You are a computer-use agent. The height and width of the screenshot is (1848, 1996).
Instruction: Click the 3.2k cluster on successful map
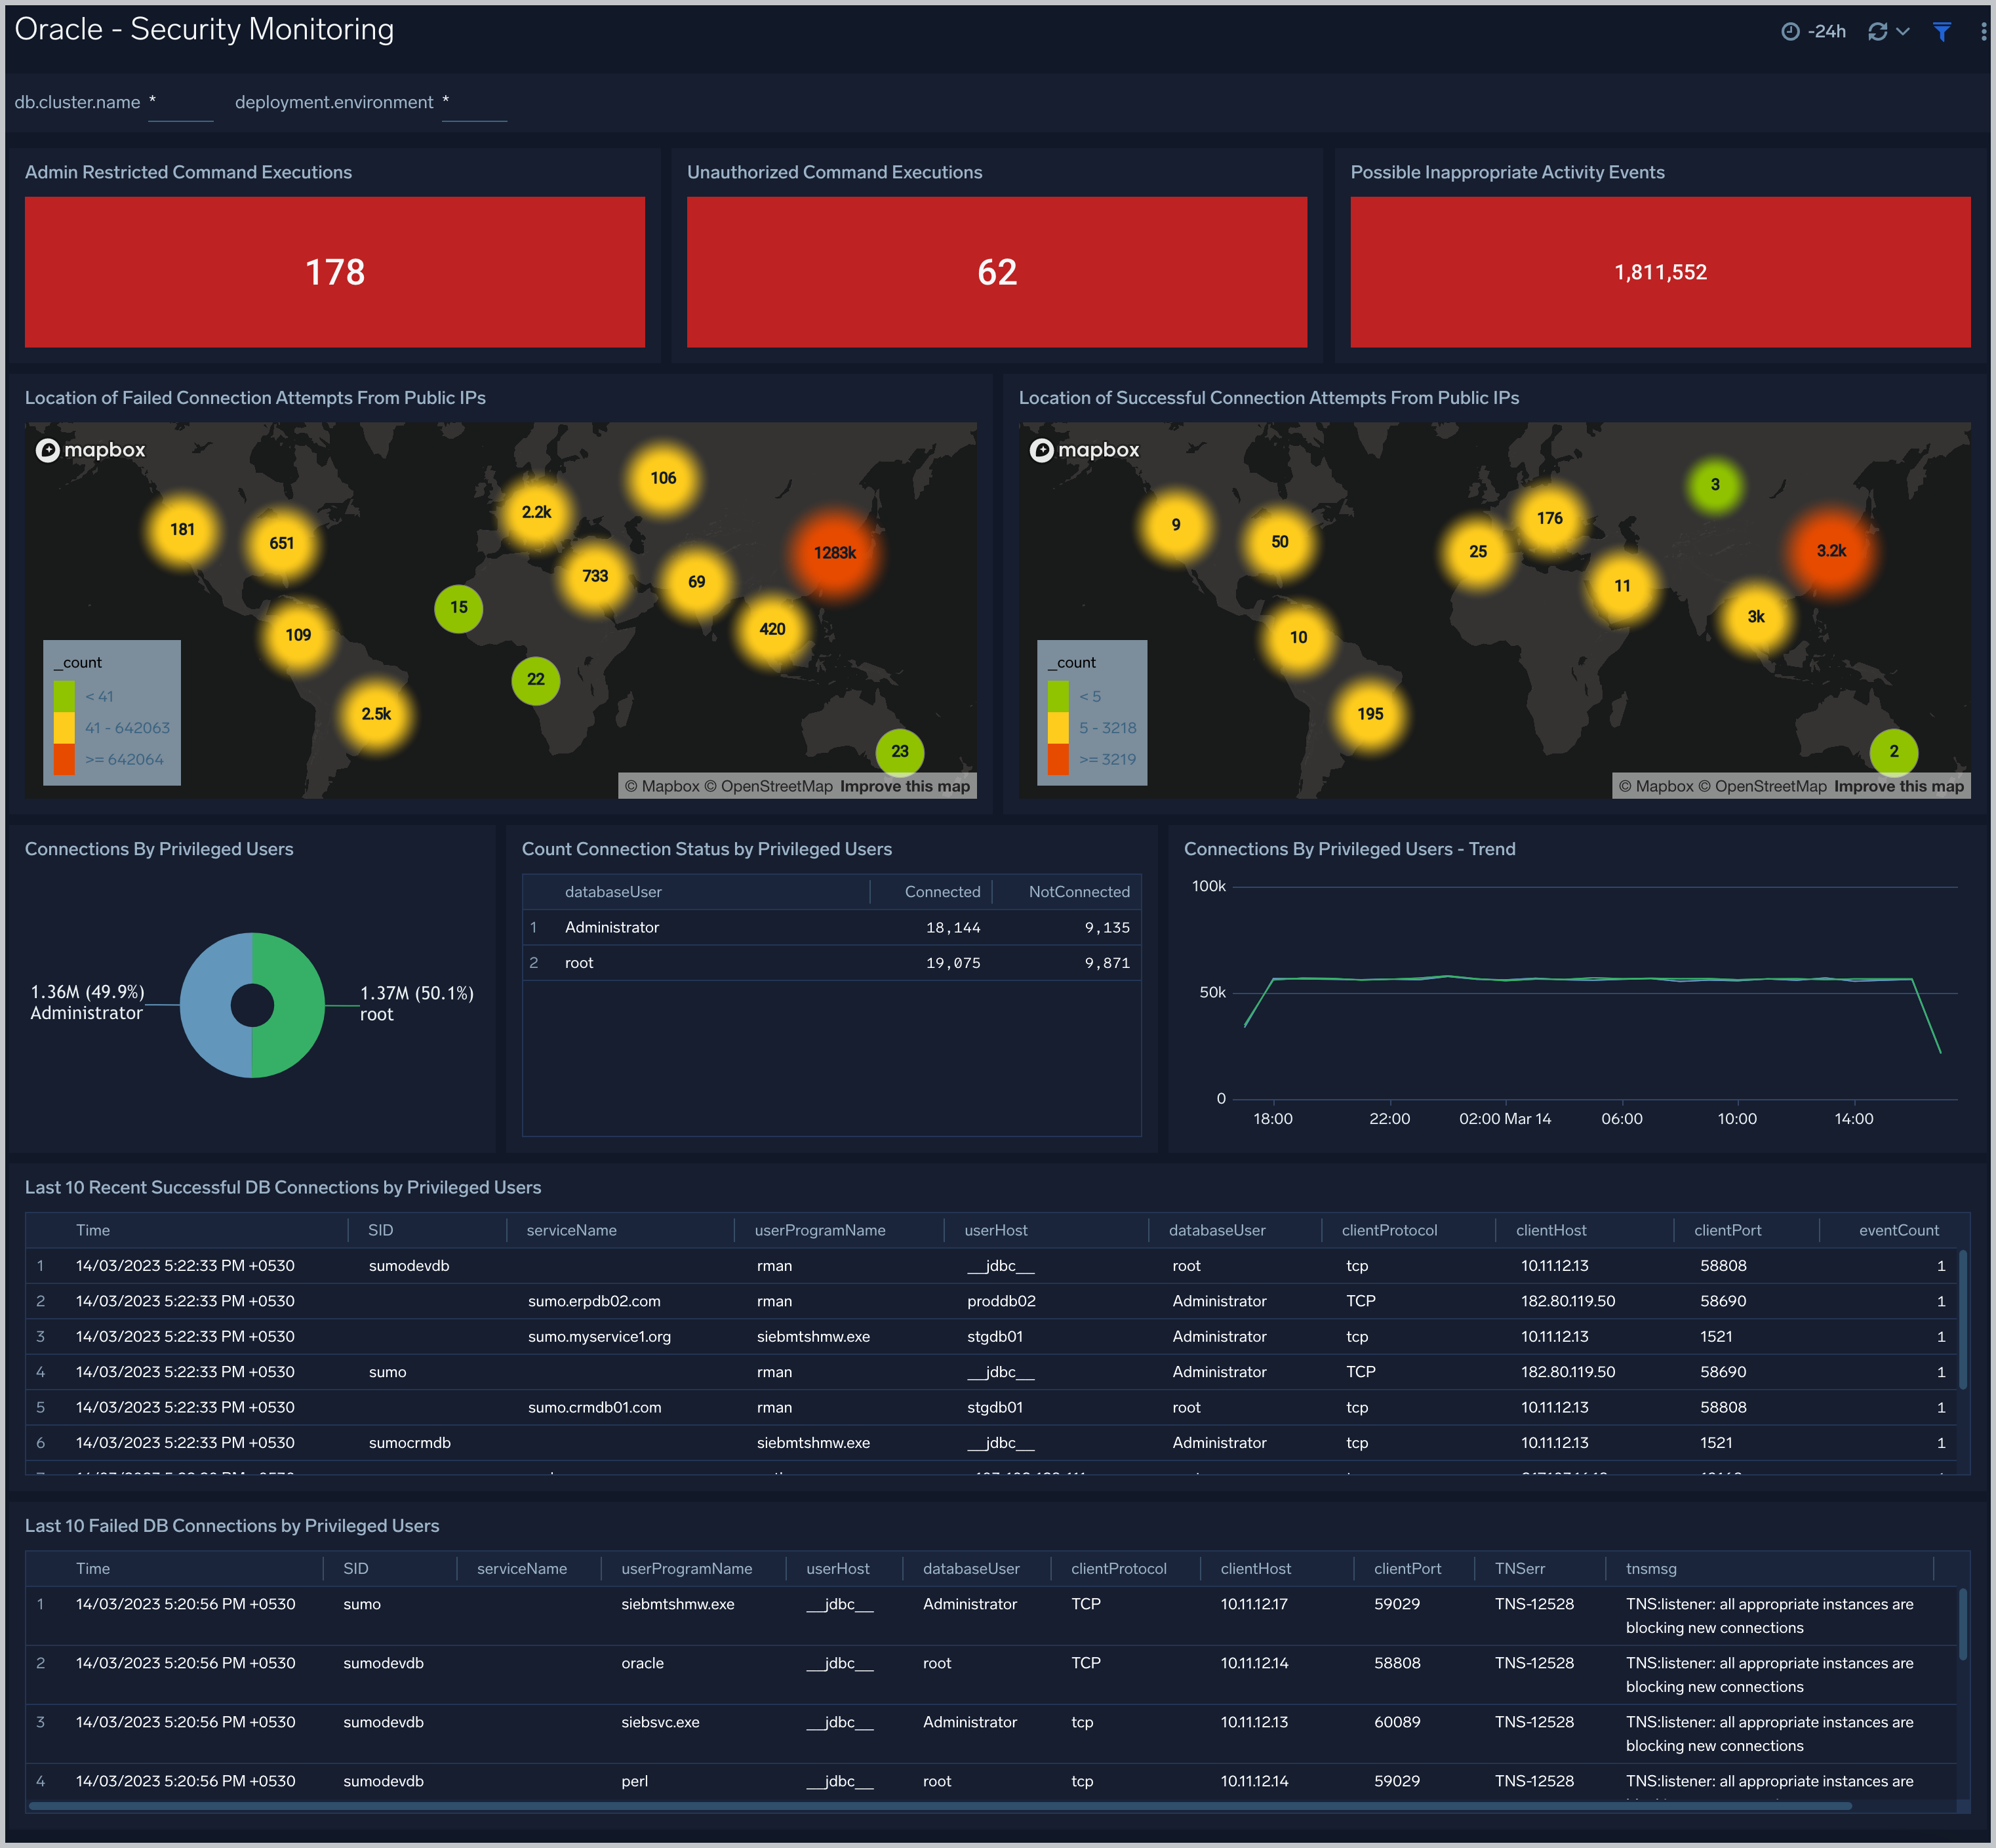point(1832,551)
